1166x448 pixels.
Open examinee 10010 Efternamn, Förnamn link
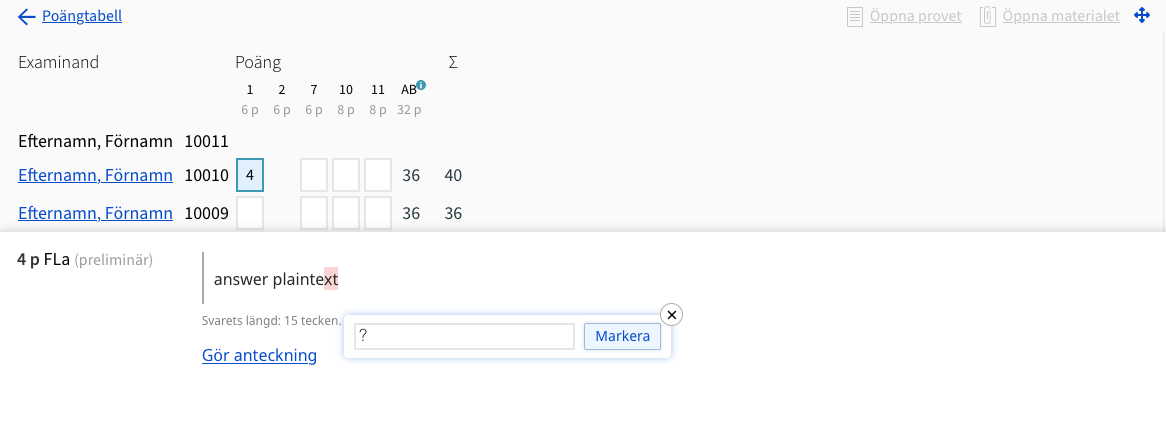click(95, 176)
